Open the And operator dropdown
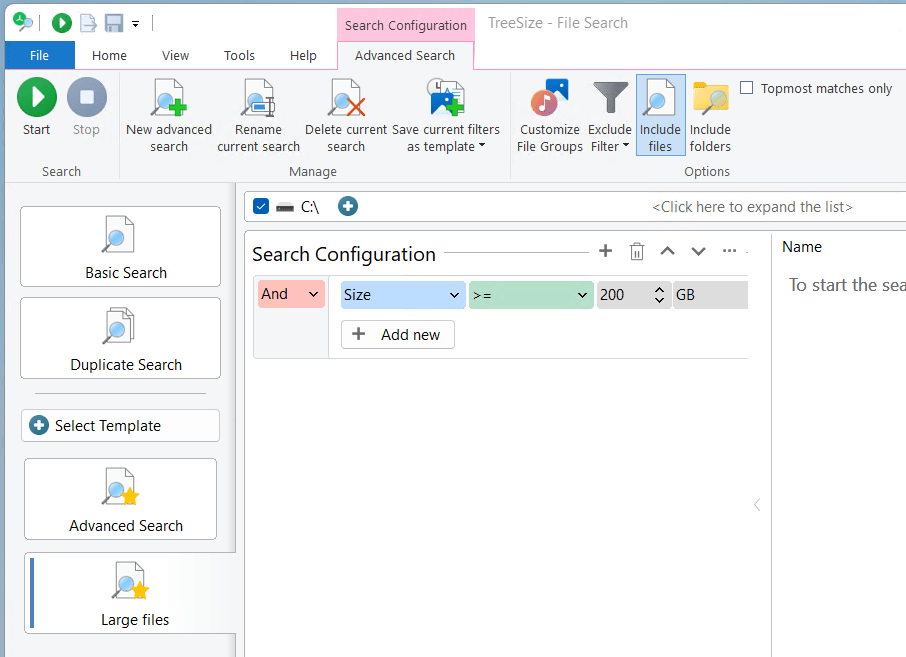Viewport: 906px width, 657px height. tap(291, 294)
